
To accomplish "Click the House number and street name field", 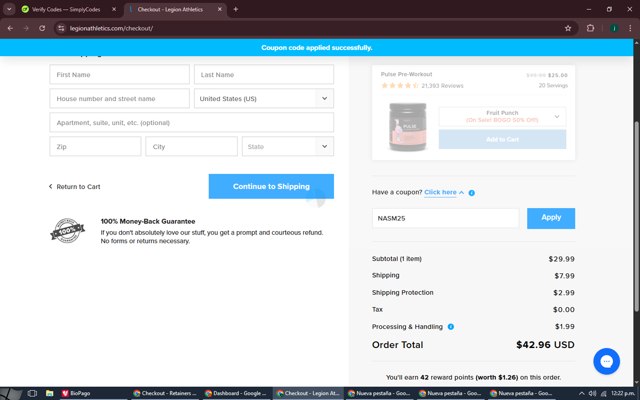I will [x=120, y=98].
